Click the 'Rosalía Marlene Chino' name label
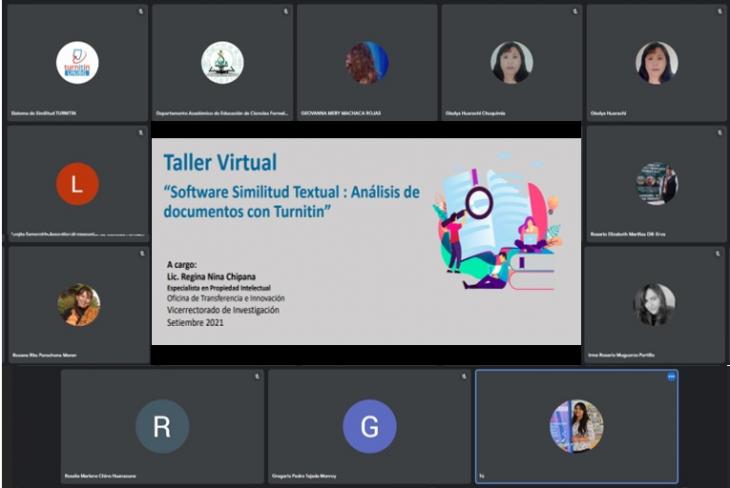The height and width of the screenshot is (488, 730). click(x=100, y=476)
